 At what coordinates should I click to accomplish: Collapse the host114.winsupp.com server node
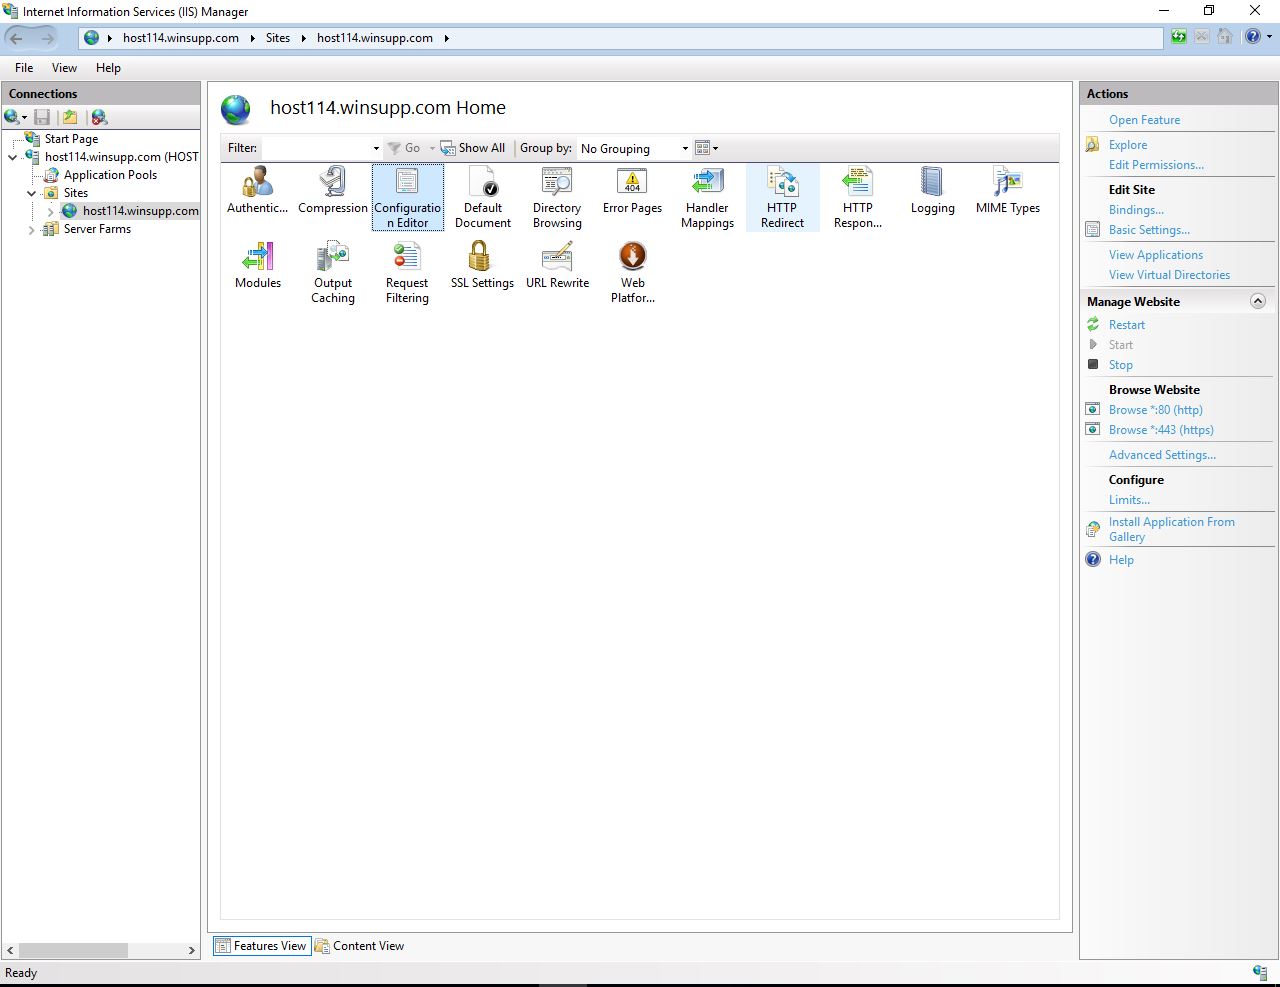[x=13, y=157]
